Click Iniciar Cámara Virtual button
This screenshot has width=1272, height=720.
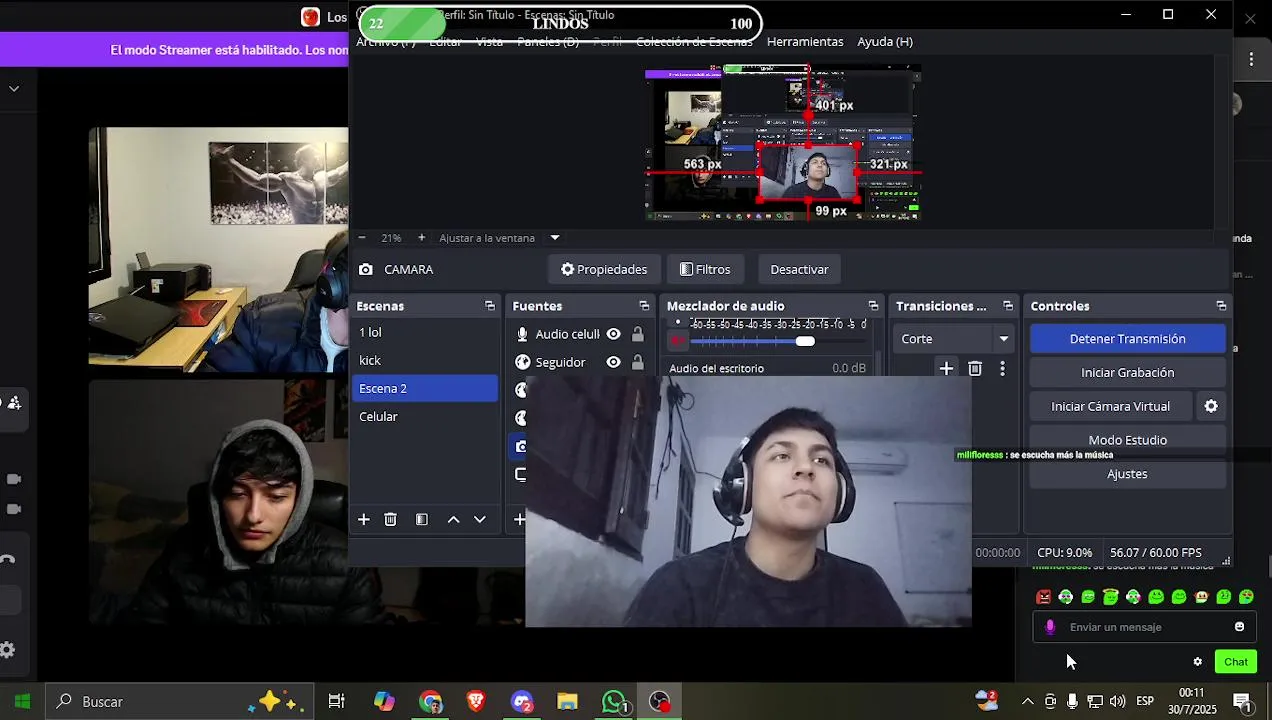1110,406
